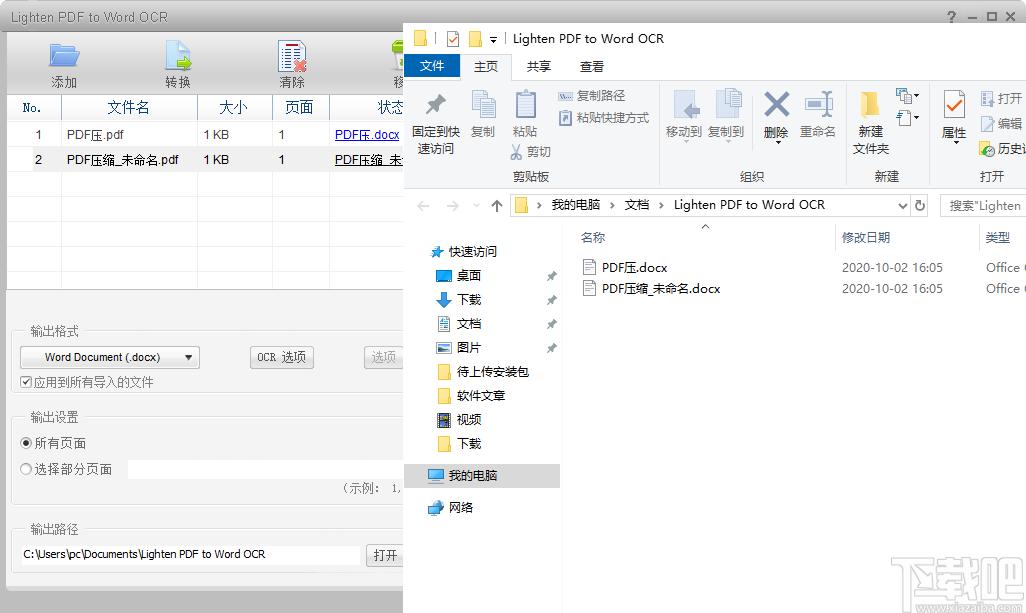The width and height of the screenshot is (1026, 613).
Task: Switch to the 查看 ribbon tab
Action: [x=592, y=67]
